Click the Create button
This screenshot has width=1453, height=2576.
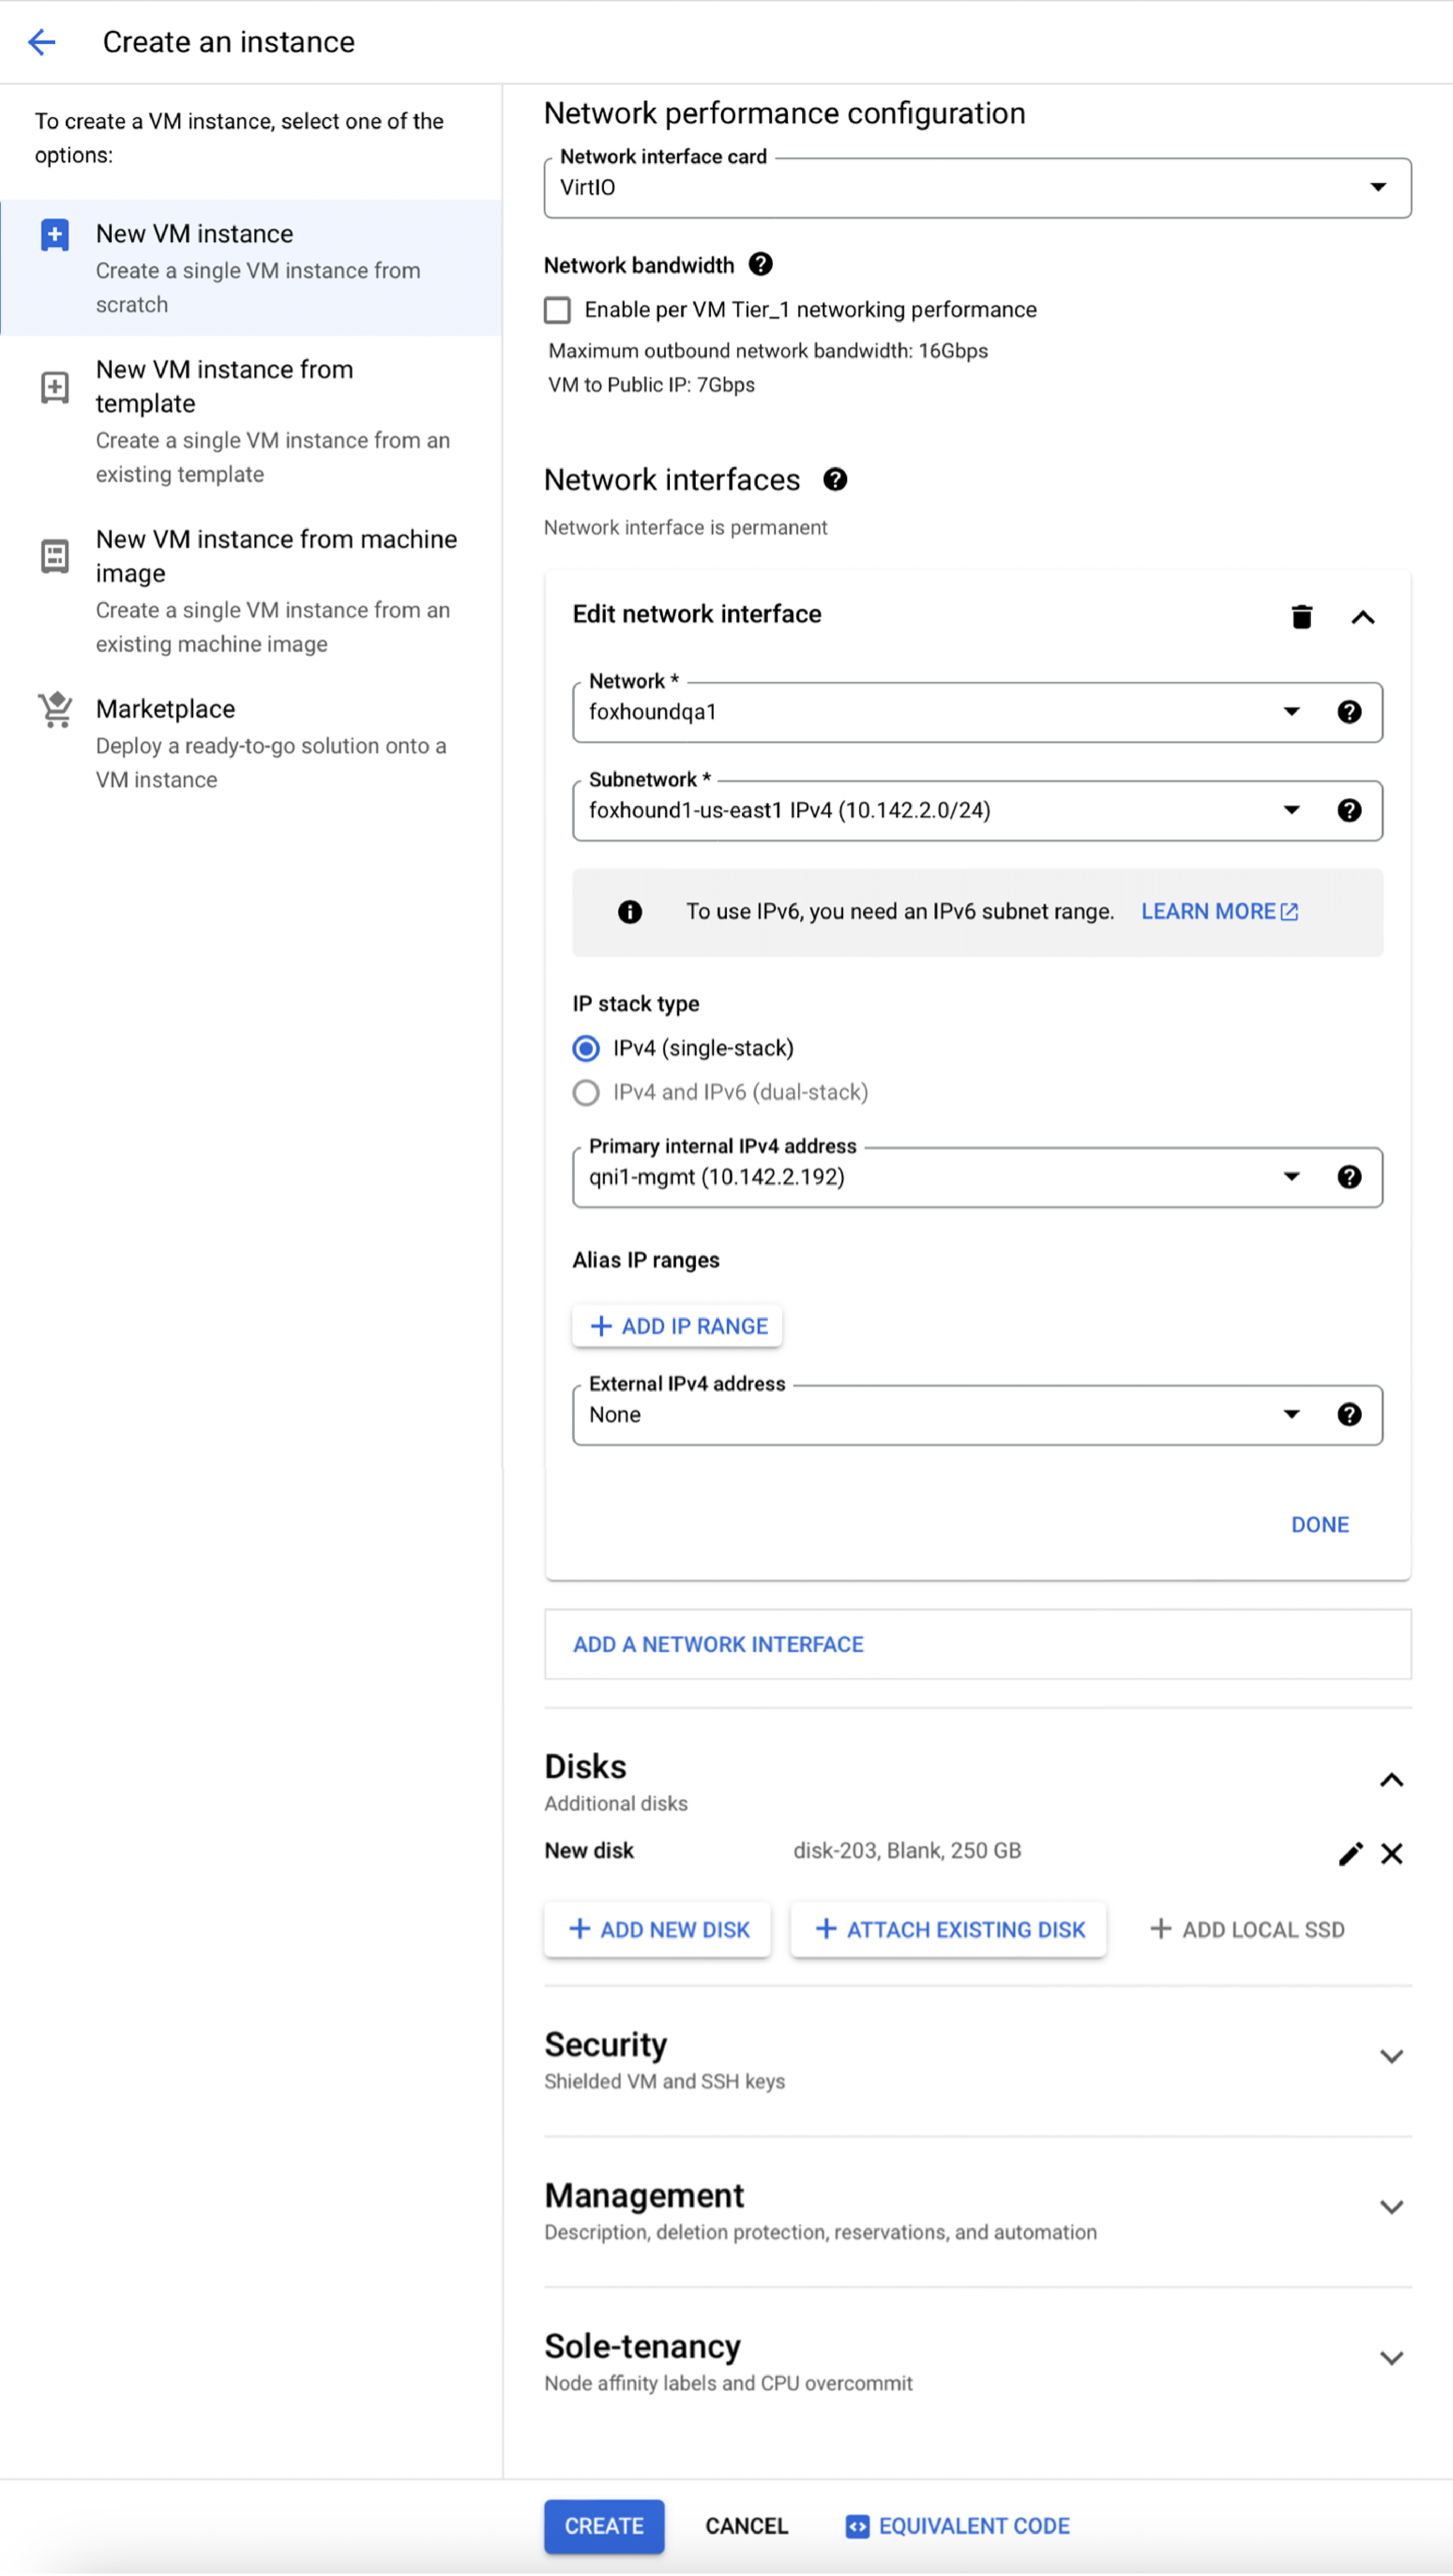click(x=604, y=2527)
